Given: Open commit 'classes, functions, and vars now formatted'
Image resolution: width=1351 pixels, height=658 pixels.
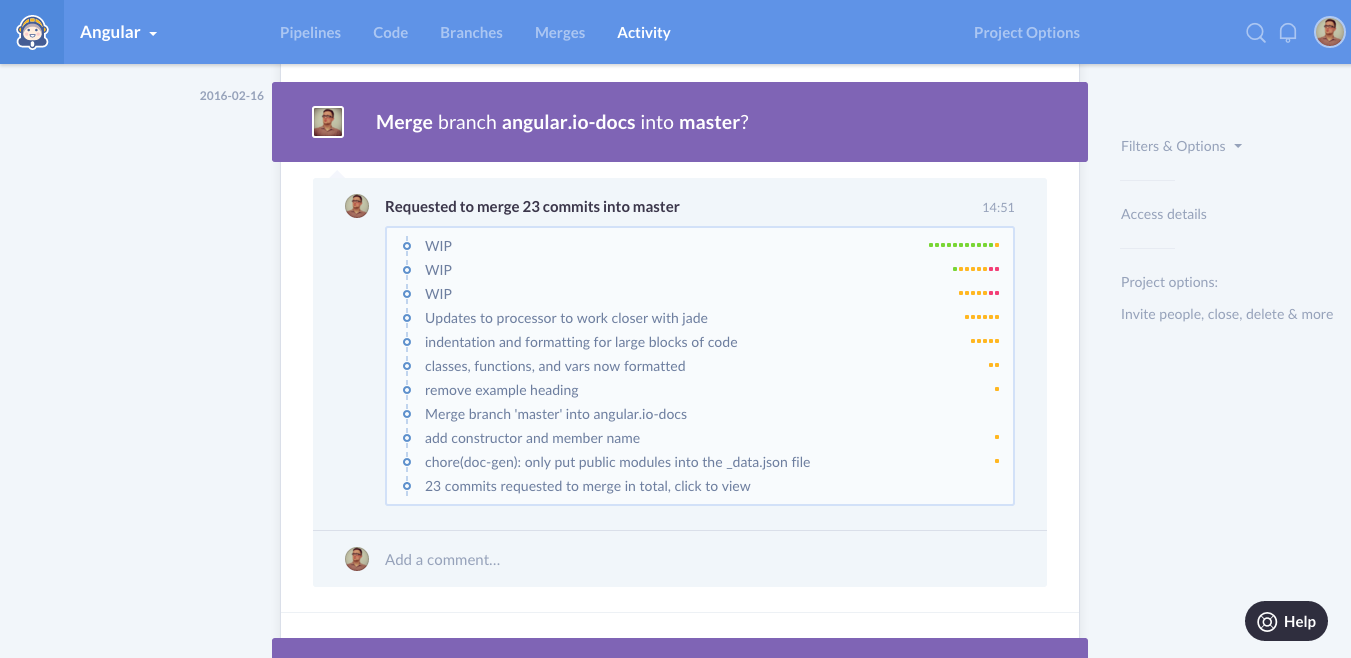Looking at the screenshot, I should [x=555, y=366].
